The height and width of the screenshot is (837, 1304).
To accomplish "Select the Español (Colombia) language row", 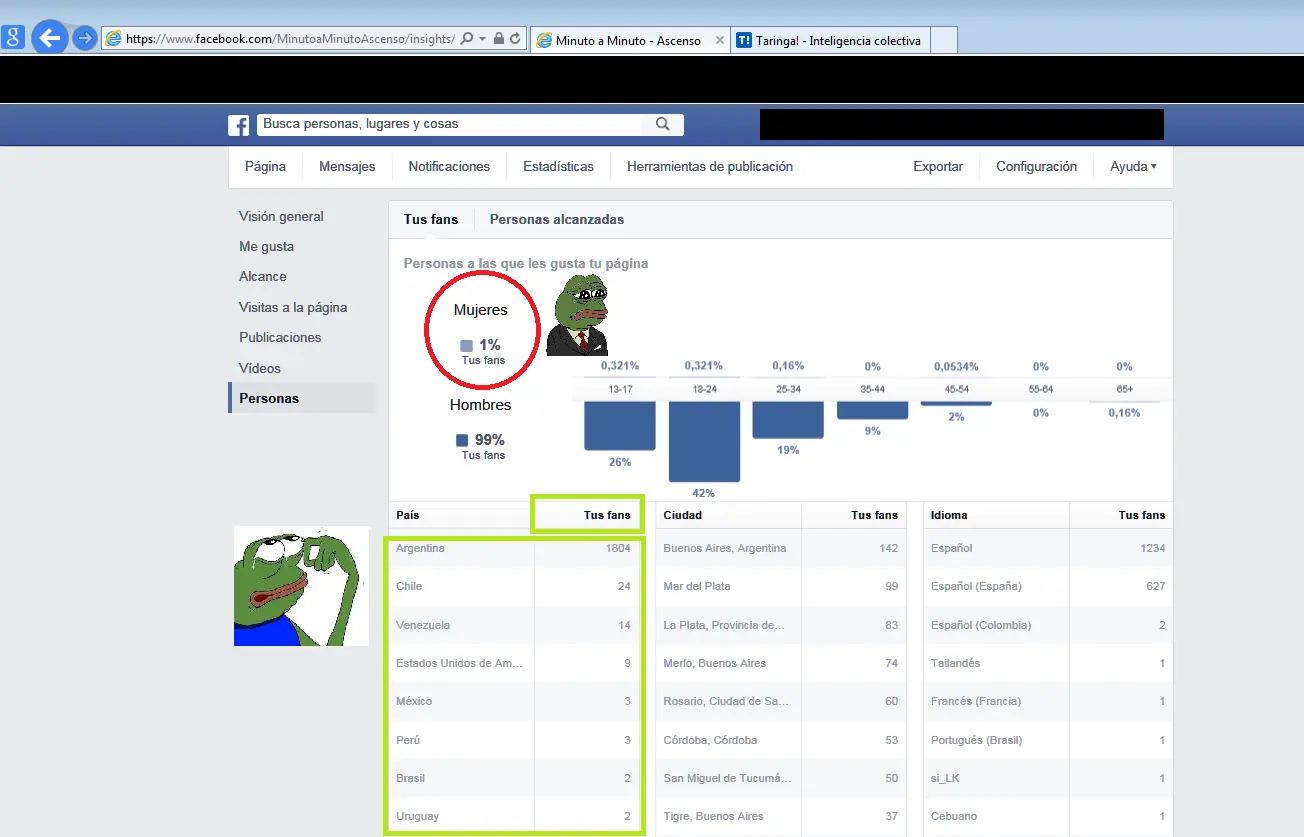I will coord(1048,625).
